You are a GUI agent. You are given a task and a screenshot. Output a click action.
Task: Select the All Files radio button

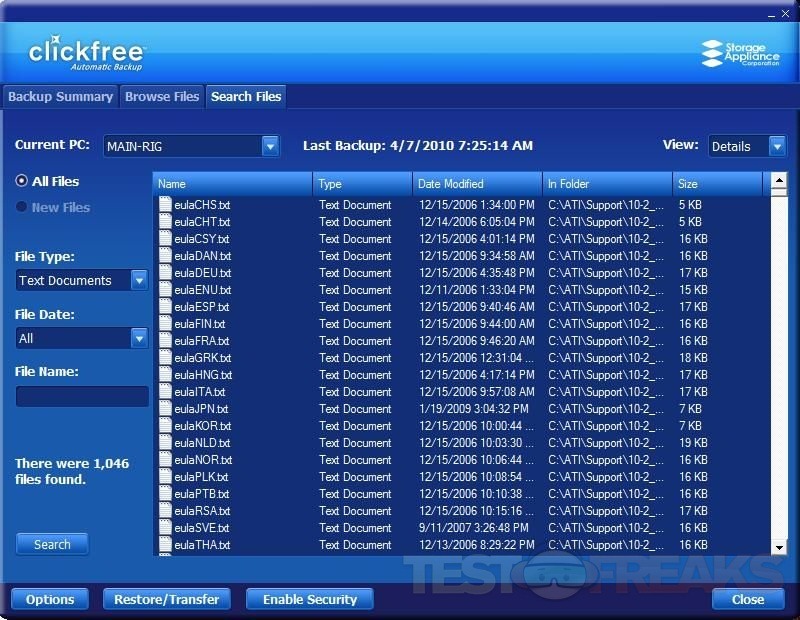(23, 181)
